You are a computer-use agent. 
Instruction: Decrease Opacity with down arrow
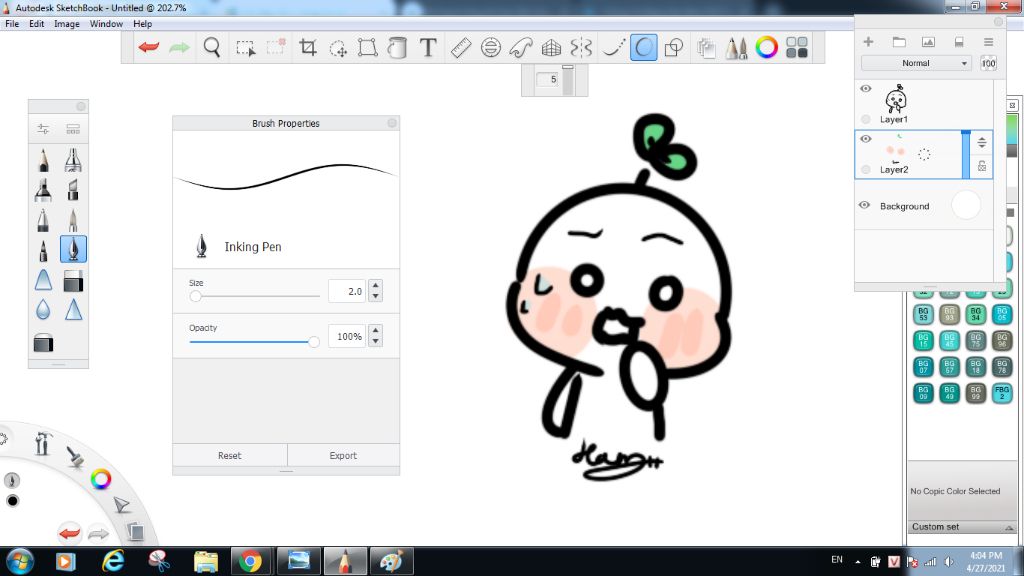(376, 342)
